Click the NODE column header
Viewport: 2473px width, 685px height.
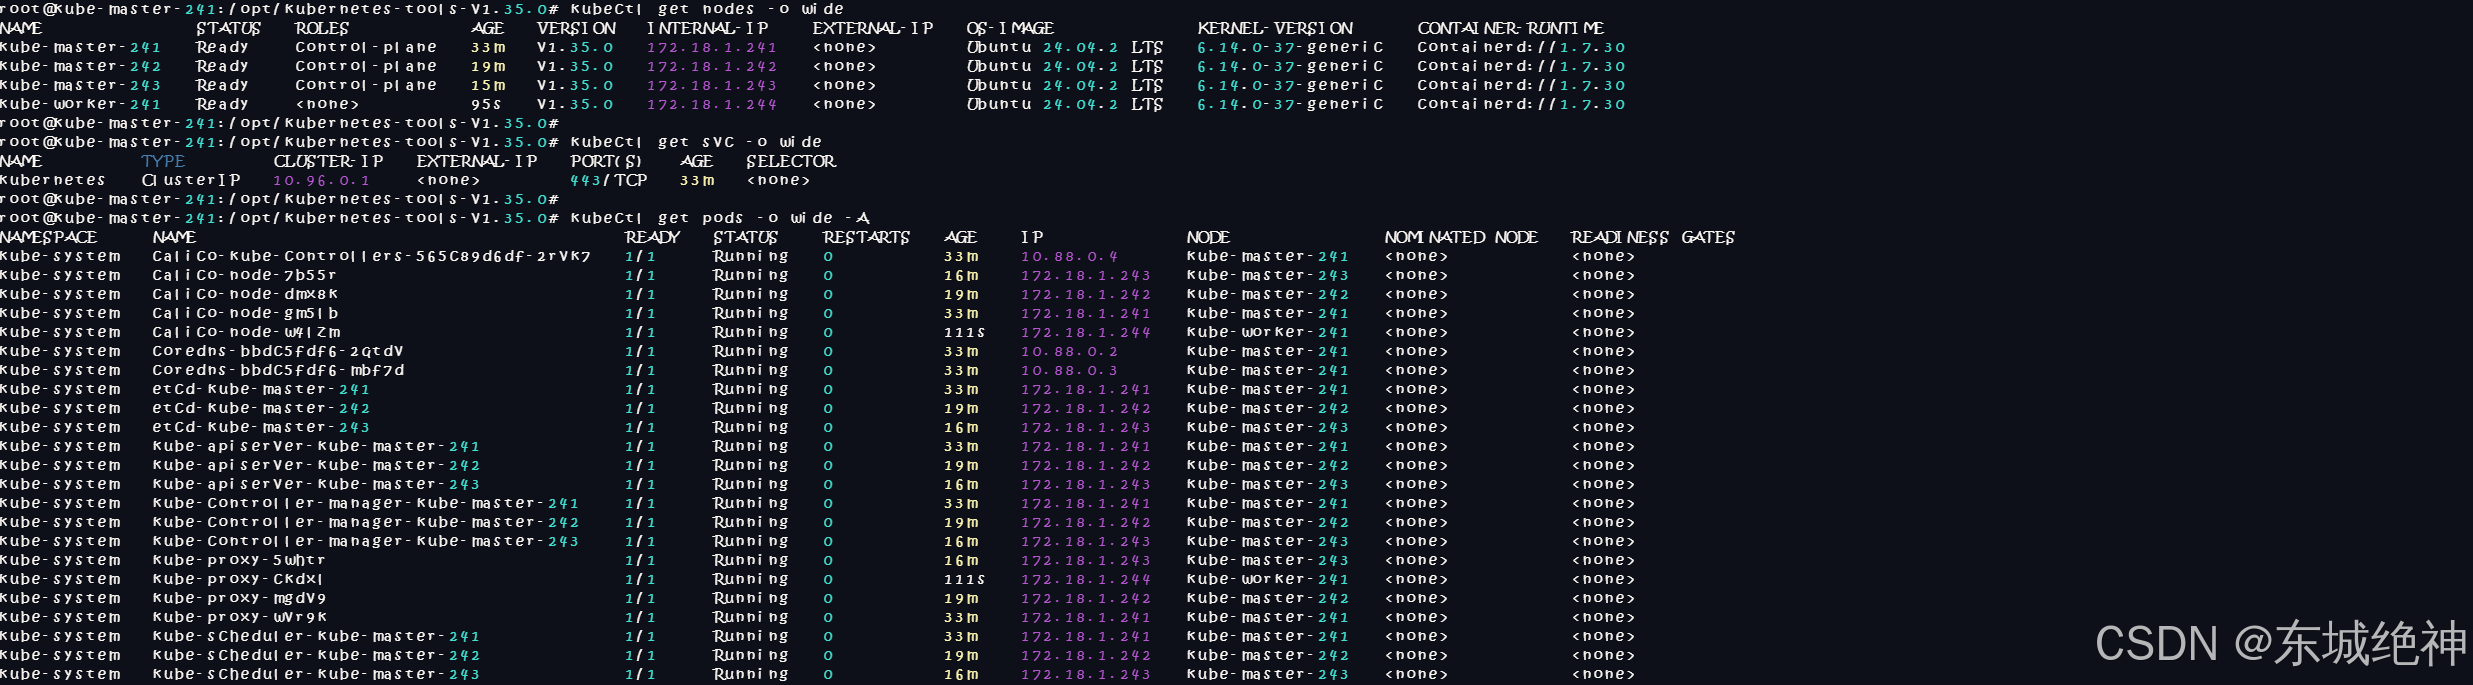(x=1208, y=238)
